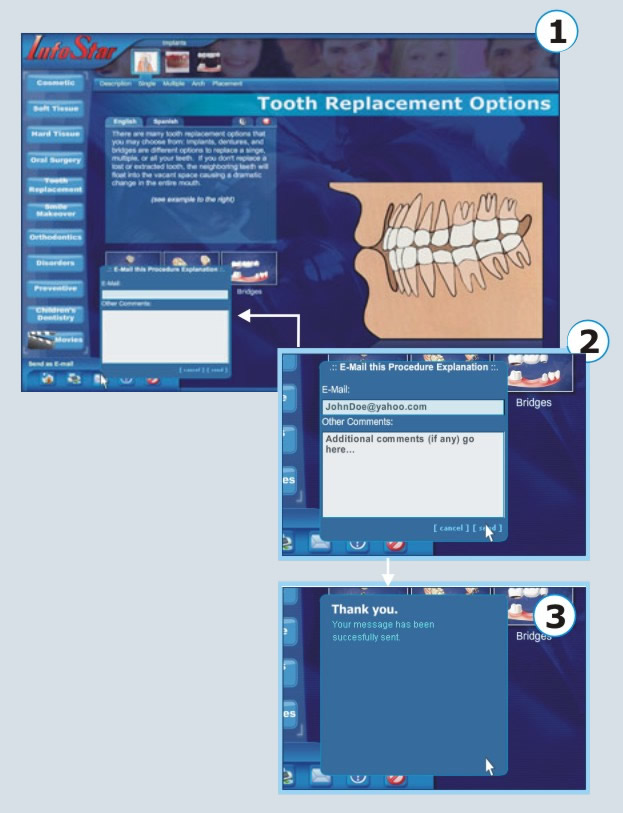Click the red stop icon below filled-in dialog
Viewport: 623px width, 813px height.
pos(395,545)
